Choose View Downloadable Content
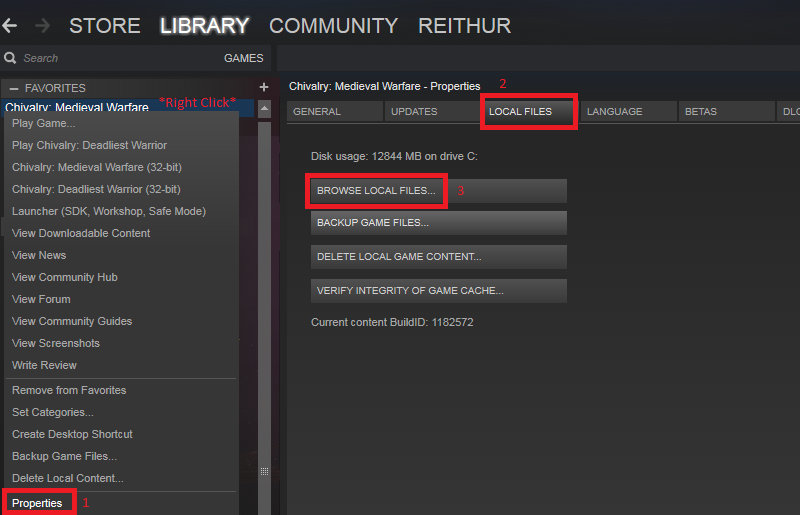Image resolution: width=800 pixels, height=515 pixels. point(121,233)
